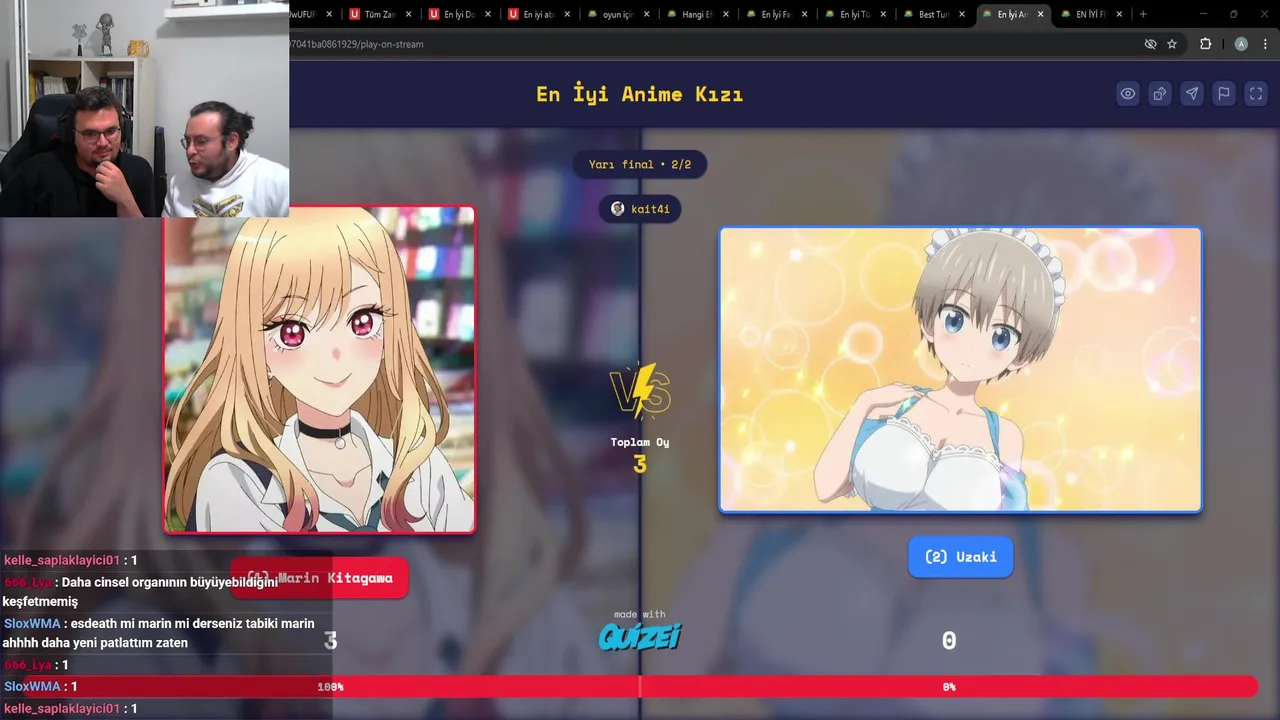
Task: Open the browser profile avatar
Action: click(1241, 44)
